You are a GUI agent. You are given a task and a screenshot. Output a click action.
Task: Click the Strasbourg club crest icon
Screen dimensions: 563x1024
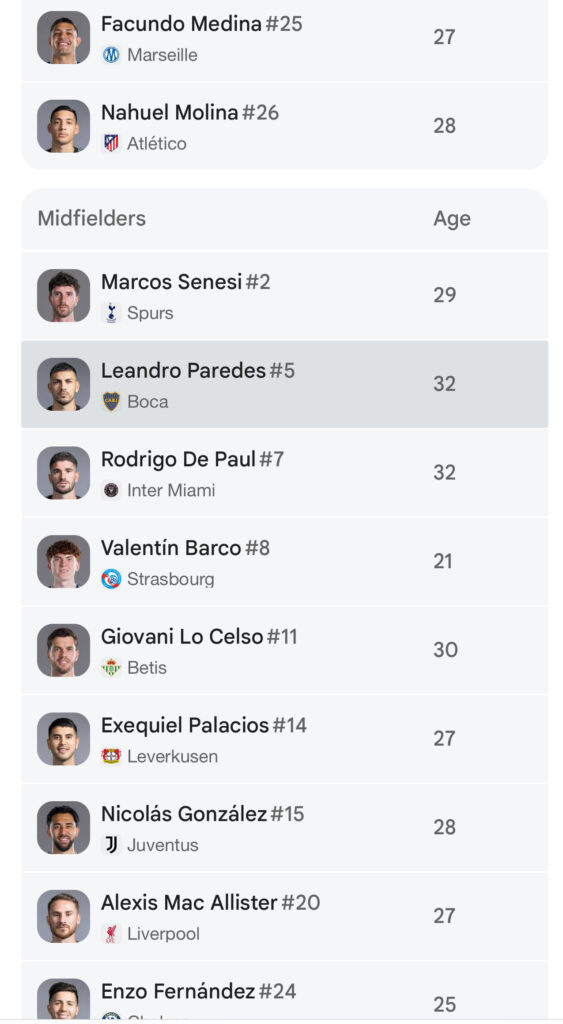click(x=111, y=579)
